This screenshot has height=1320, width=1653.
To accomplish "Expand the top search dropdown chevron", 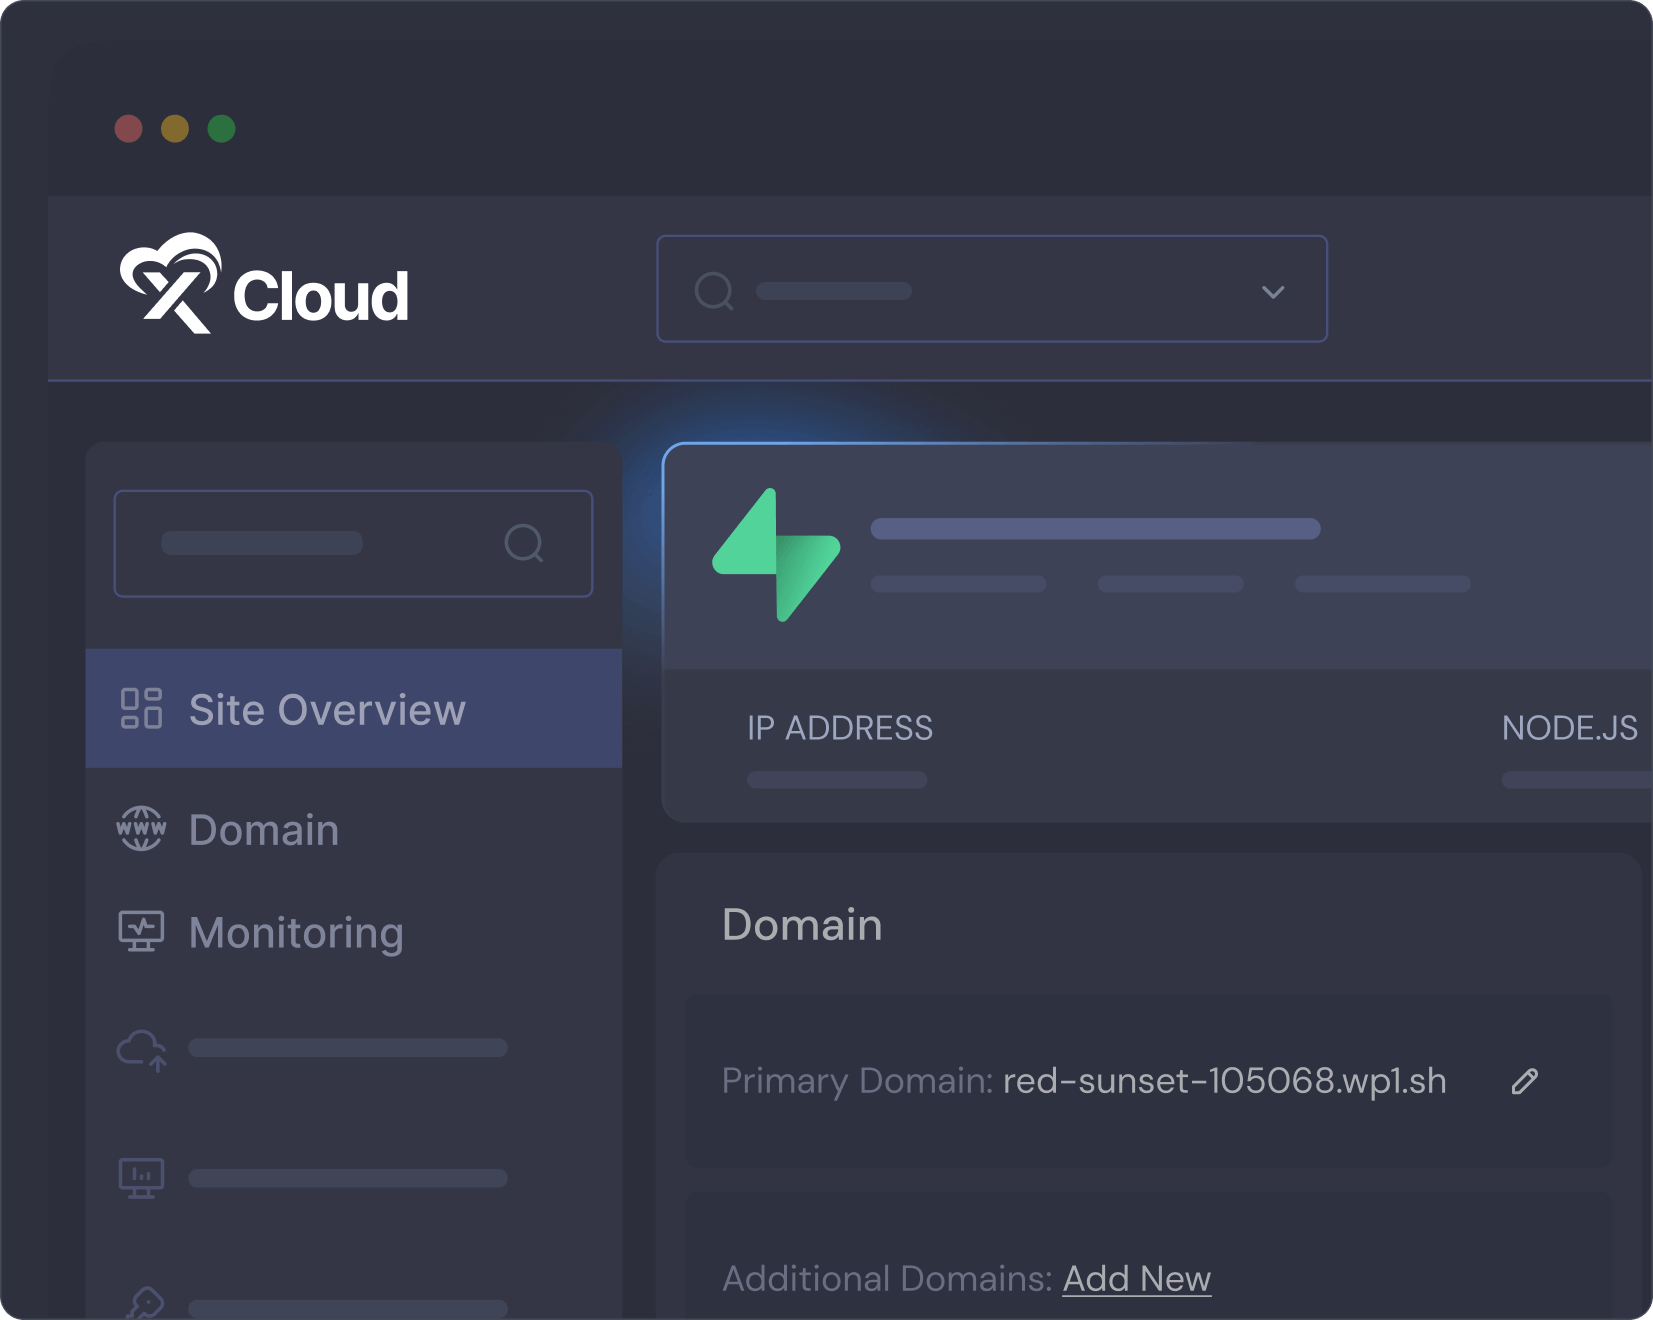I will click(1273, 292).
